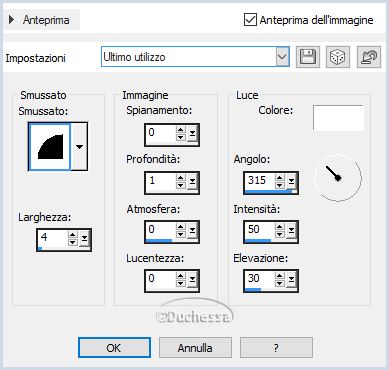Click the save preset floppy disk icon
Screen dimensions: 389x370
click(x=308, y=57)
